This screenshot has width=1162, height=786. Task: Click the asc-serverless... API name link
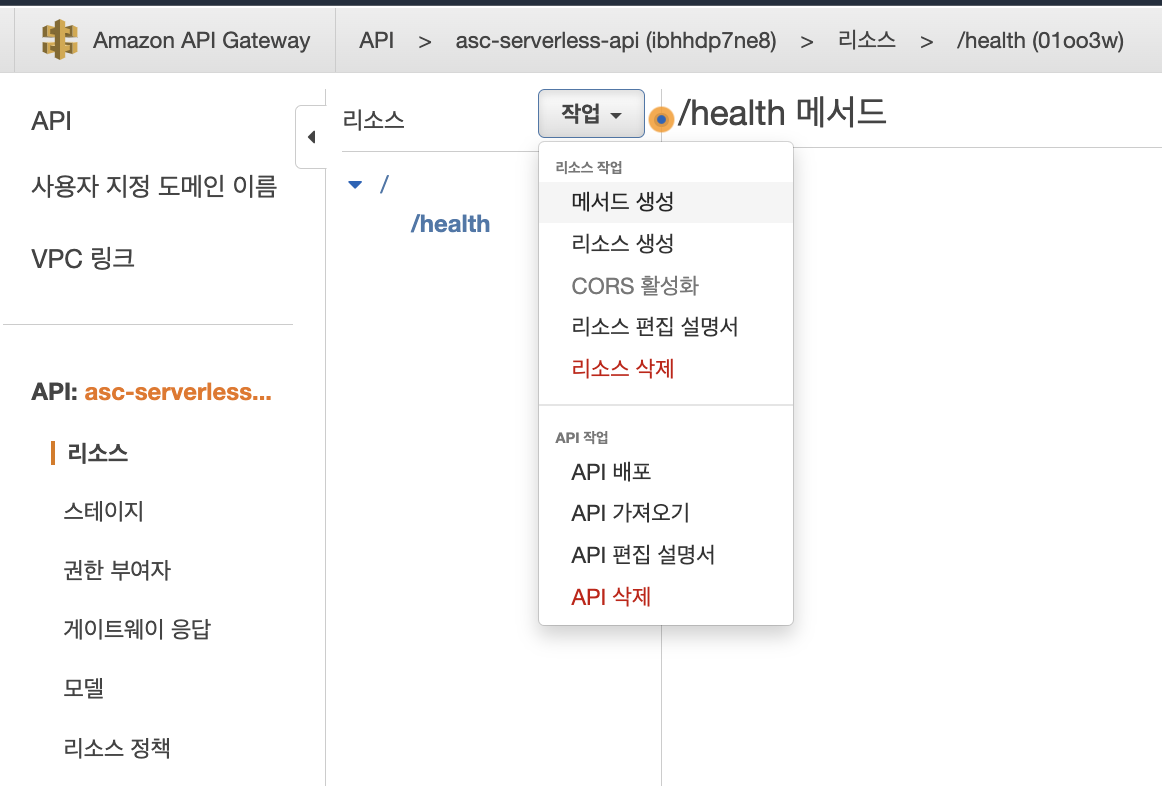pyautogui.click(x=178, y=391)
